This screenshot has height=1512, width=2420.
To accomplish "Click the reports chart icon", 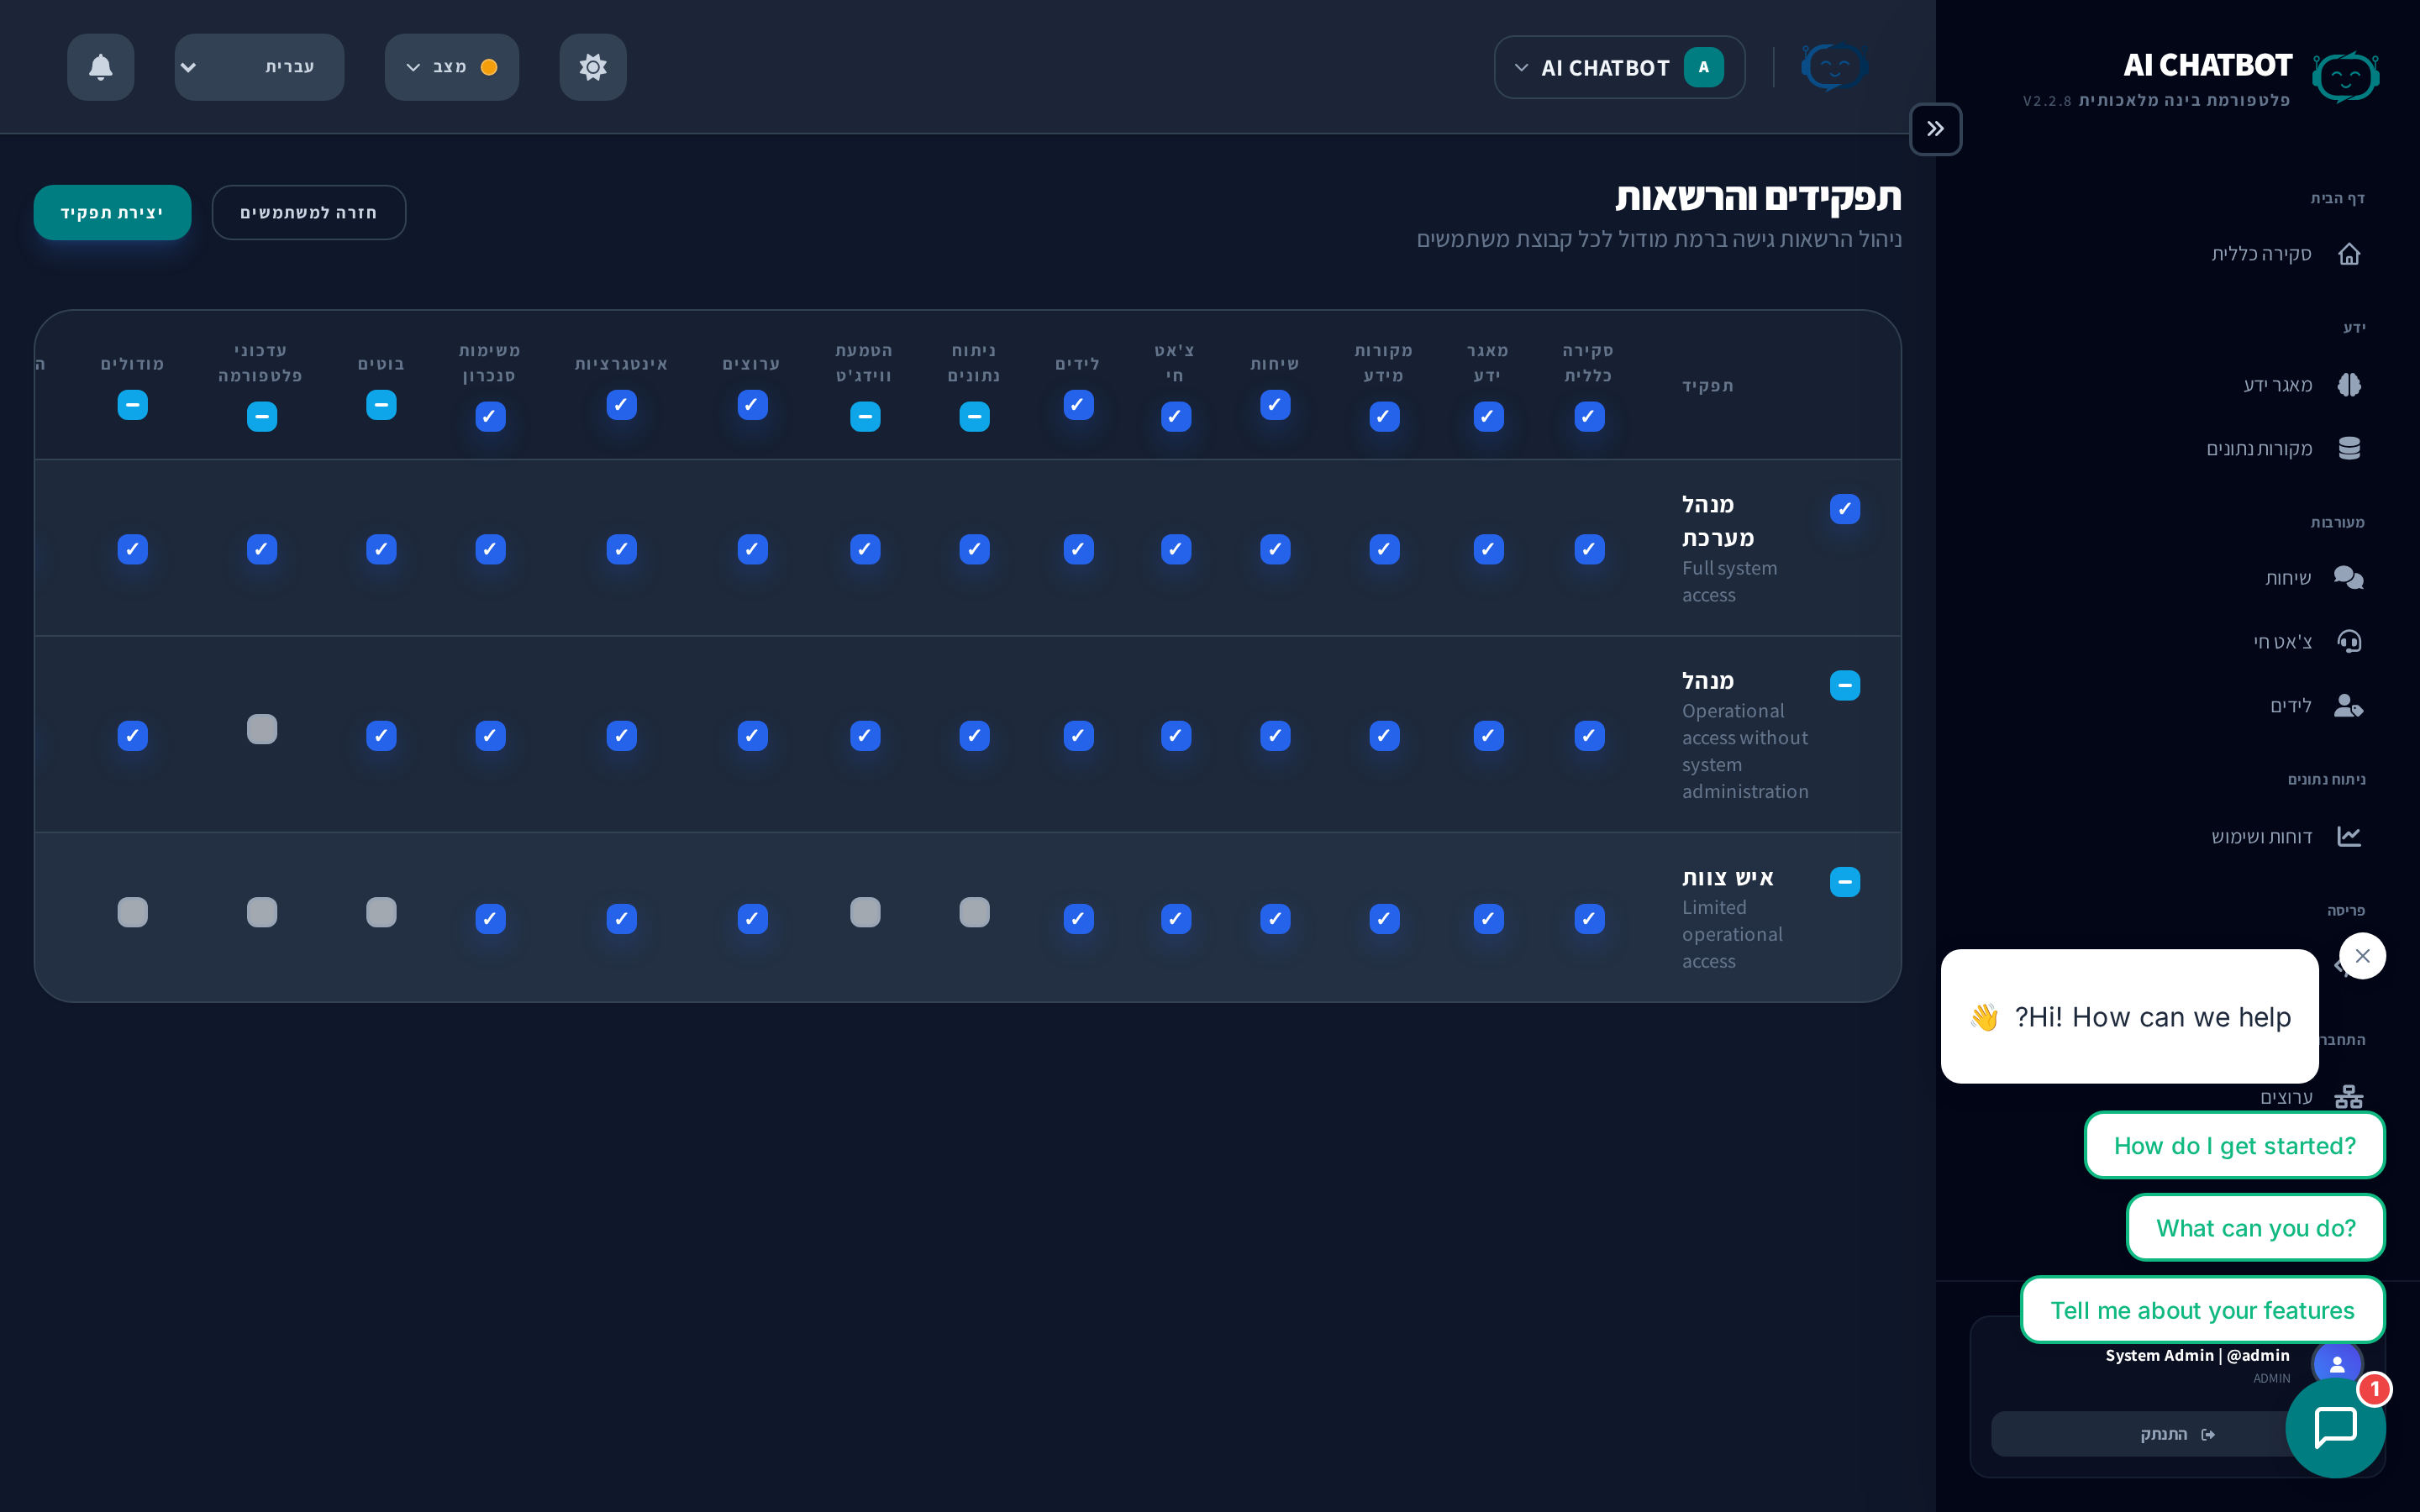I will tap(2349, 836).
